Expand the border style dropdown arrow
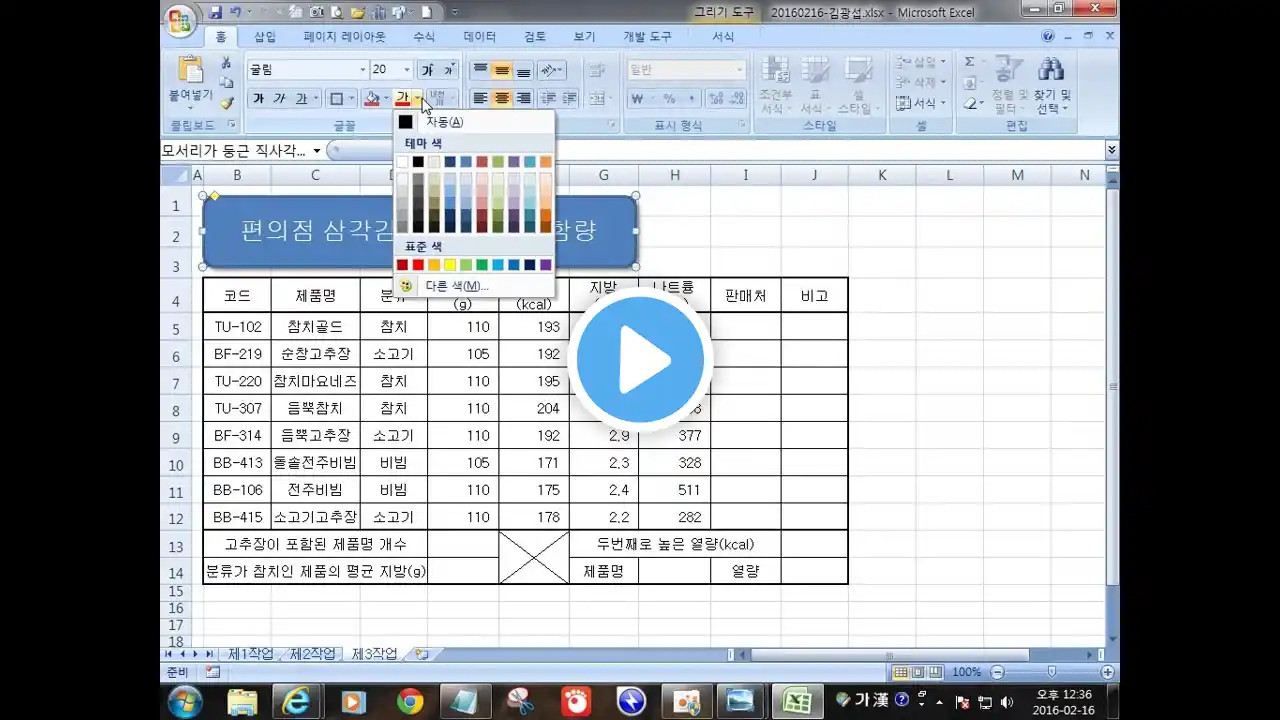Viewport: 1280px width, 720px height. [x=351, y=98]
